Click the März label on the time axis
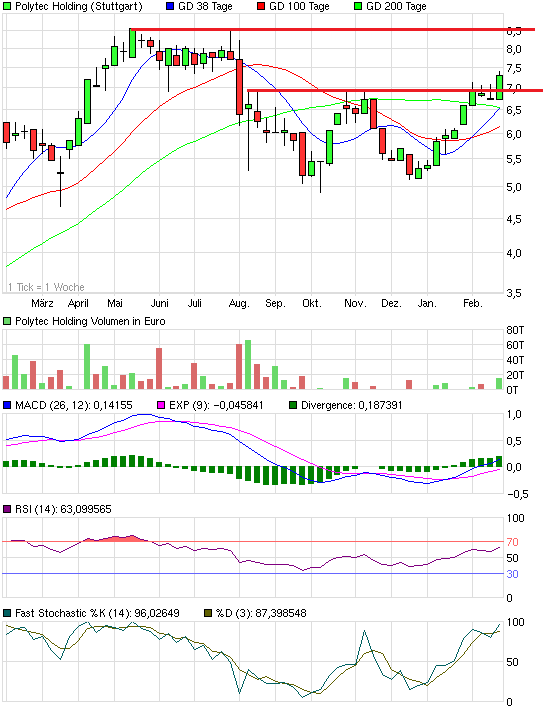This screenshot has width=545, height=710. coord(42,303)
